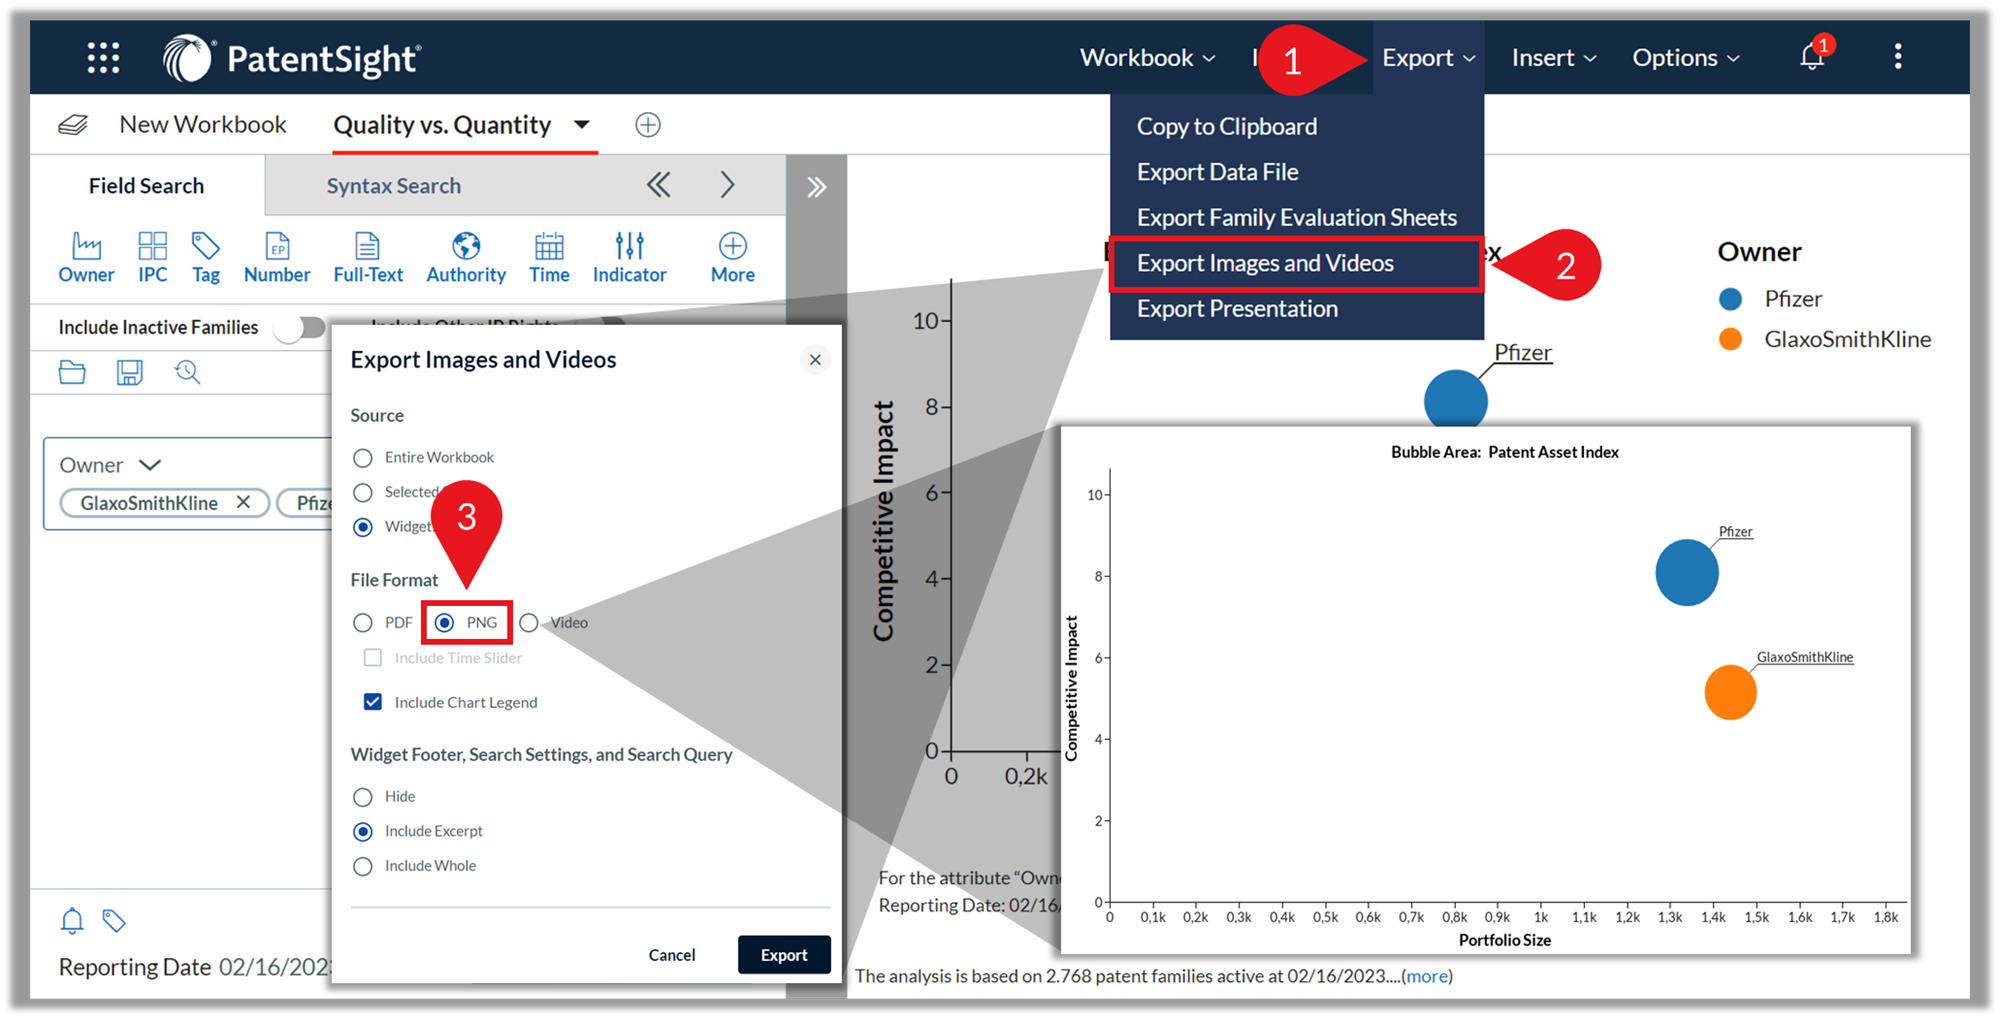Open the app launcher grid icon
Viewport: 2000px width, 1019px height.
pyautogui.click(x=103, y=58)
